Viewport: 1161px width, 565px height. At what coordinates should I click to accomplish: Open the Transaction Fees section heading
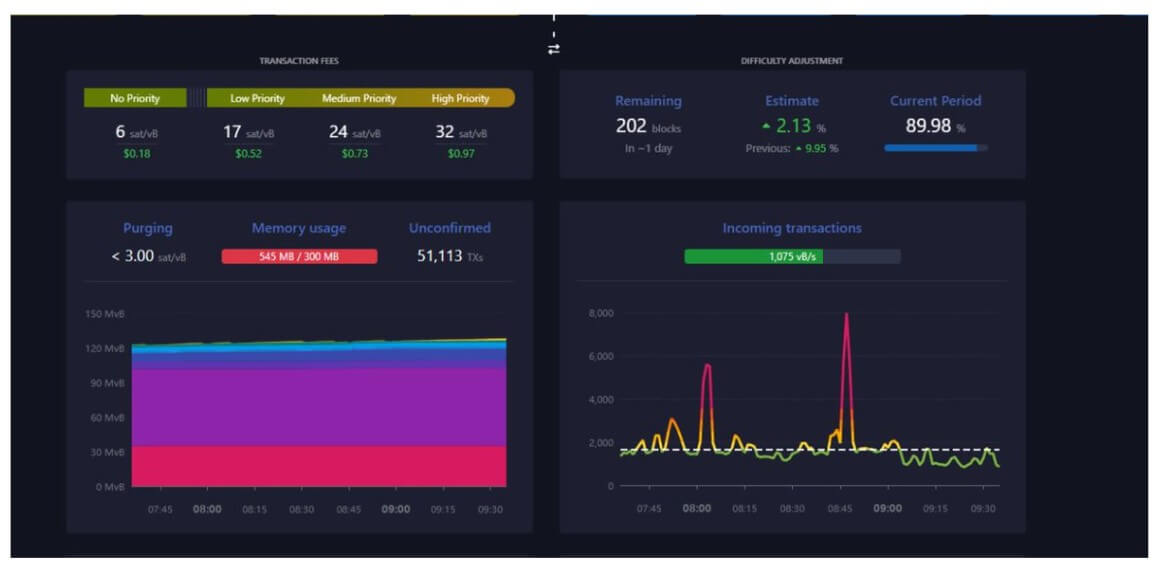299,61
